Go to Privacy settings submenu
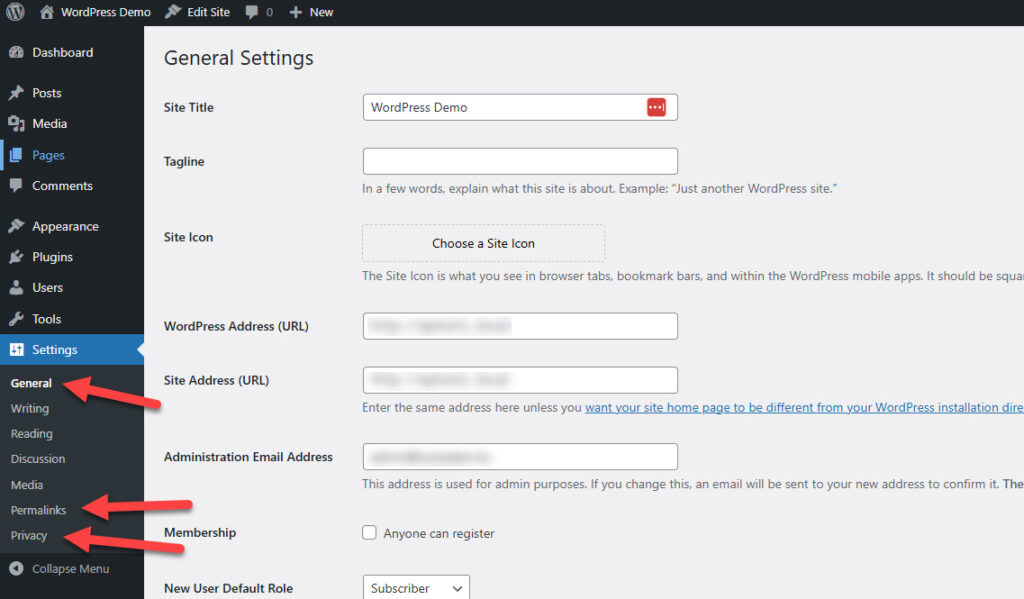This screenshot has width=1024, height=599. [29, 536]
